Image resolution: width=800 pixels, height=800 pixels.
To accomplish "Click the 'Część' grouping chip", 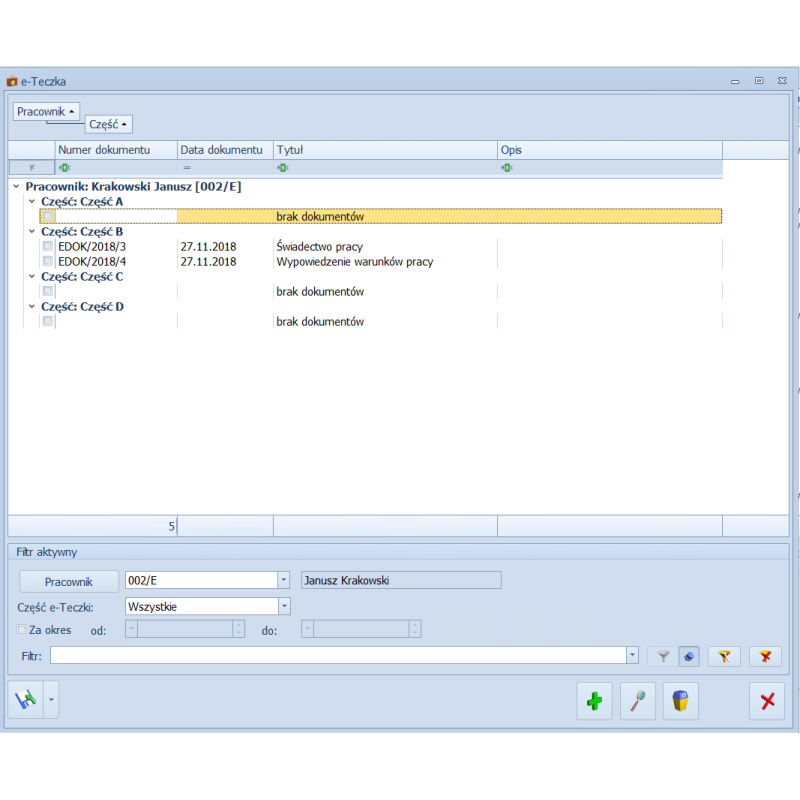I will 108,125.
